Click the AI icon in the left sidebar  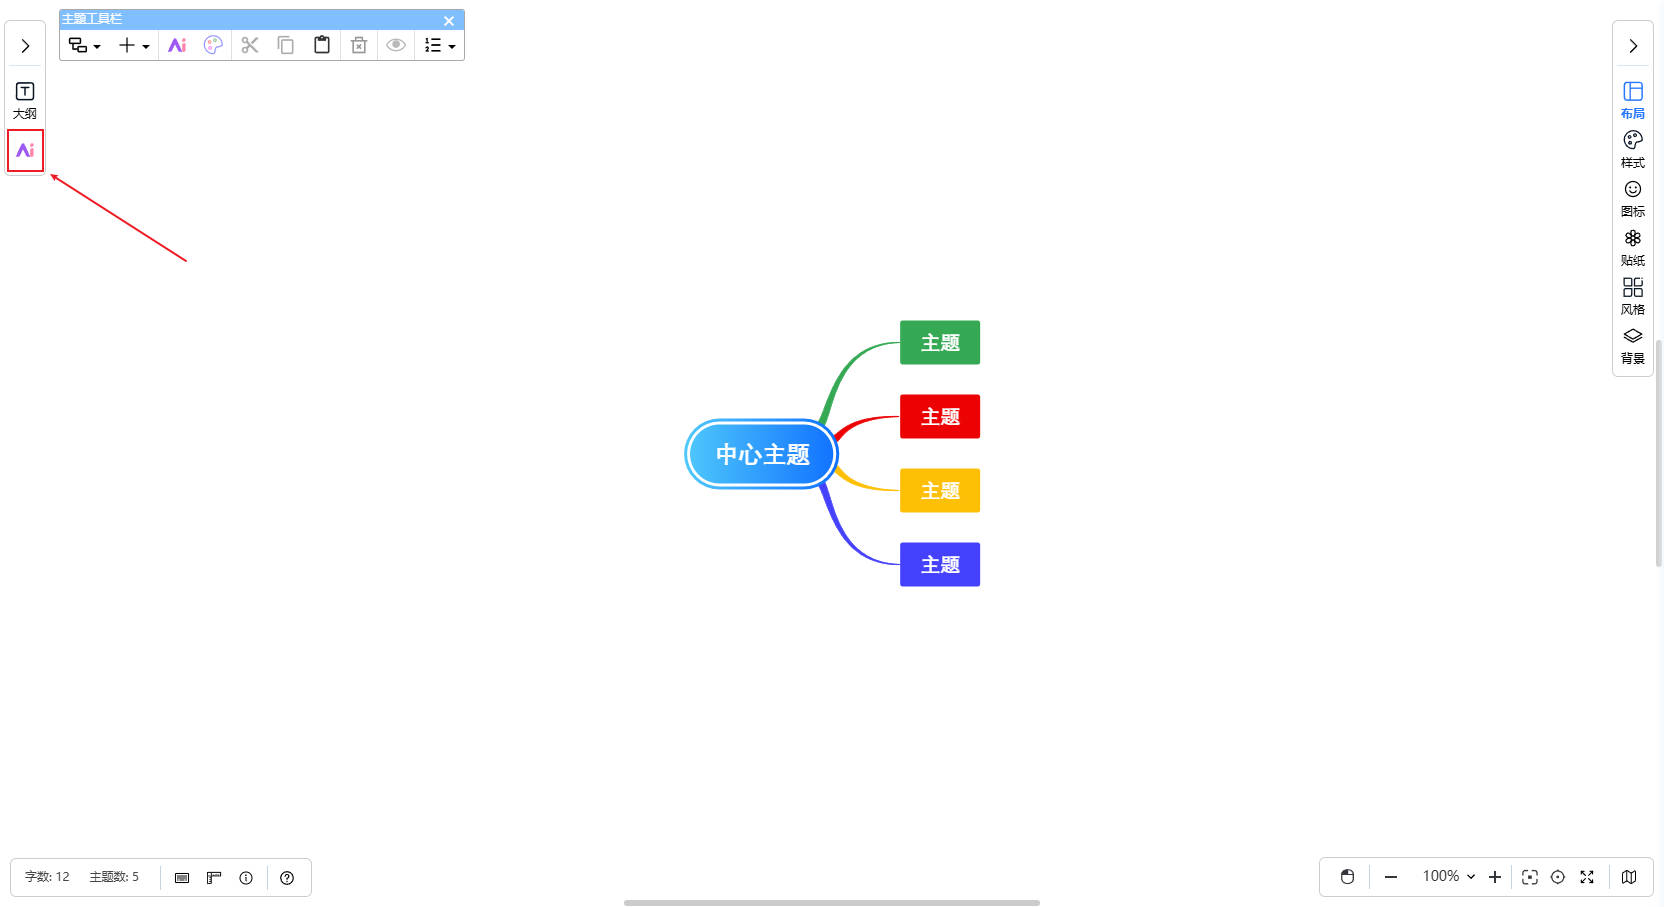[25, 151]
